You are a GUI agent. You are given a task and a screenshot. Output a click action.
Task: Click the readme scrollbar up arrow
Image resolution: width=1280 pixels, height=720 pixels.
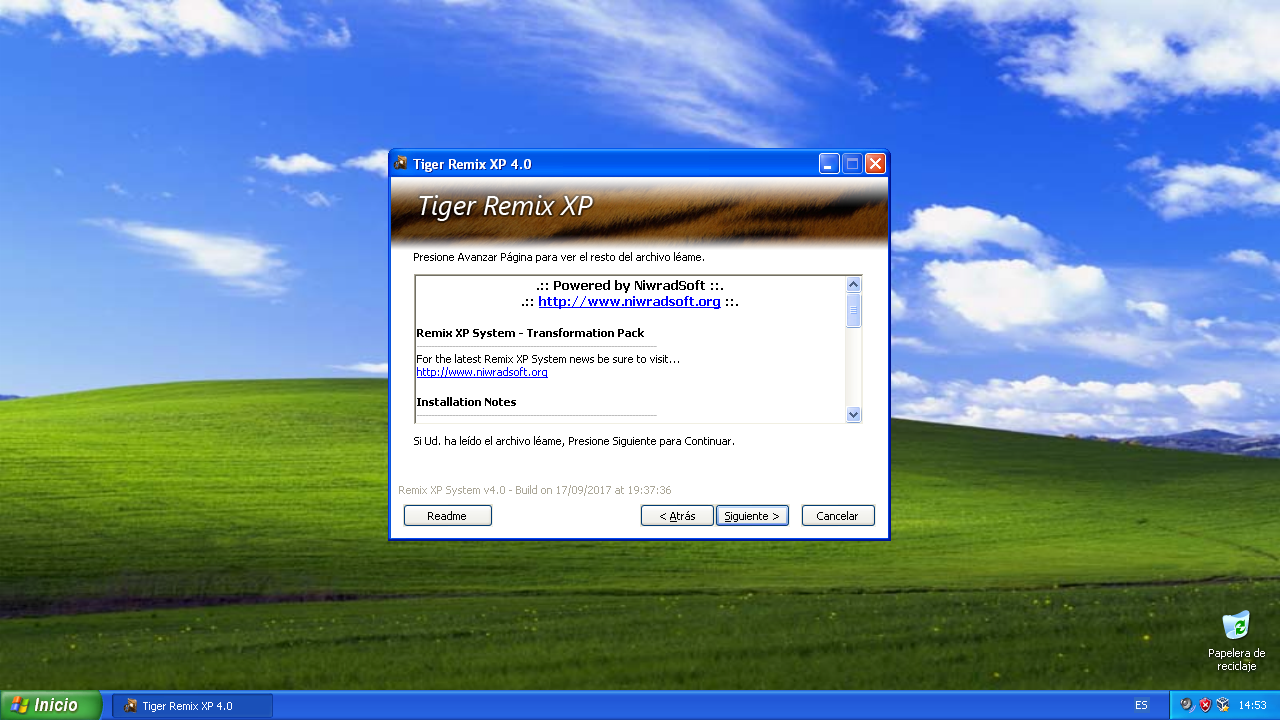[853, 284]
